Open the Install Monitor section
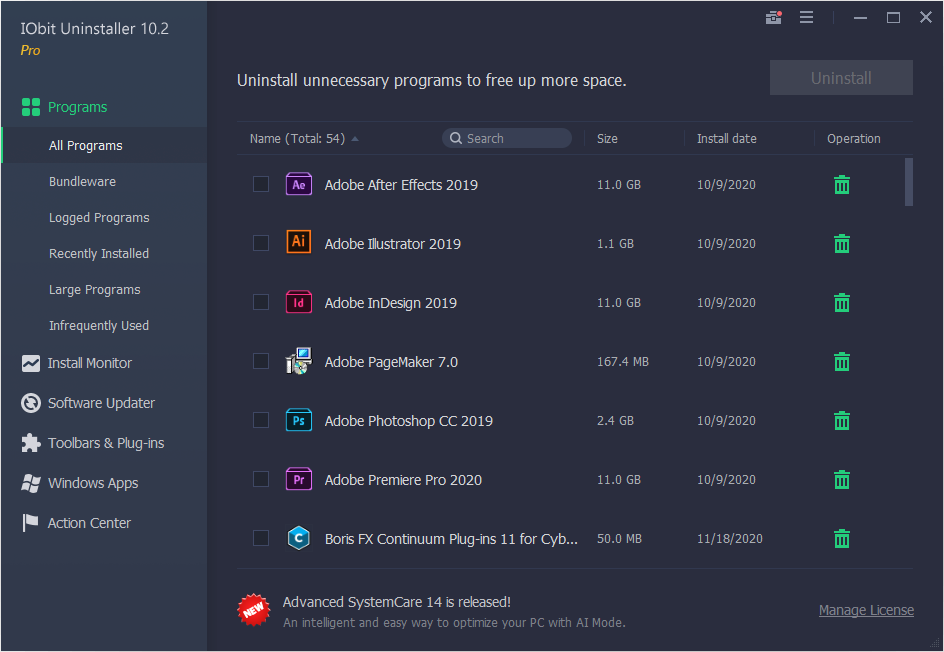This screenshot has width=944, height=652. [x=90, y=363]
